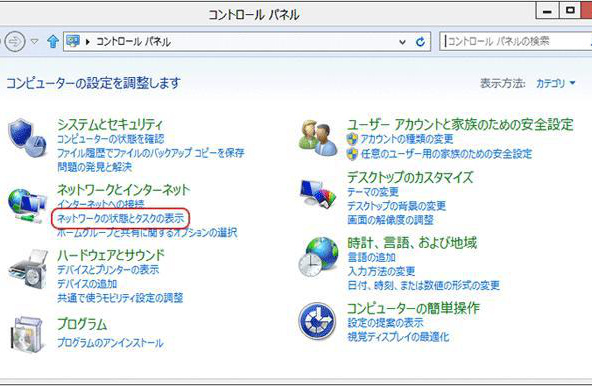Open ネットワークの状態とタスクの表示 link
Screen dimensions: 592x386
pyautogui.click(x=120, y=218)
